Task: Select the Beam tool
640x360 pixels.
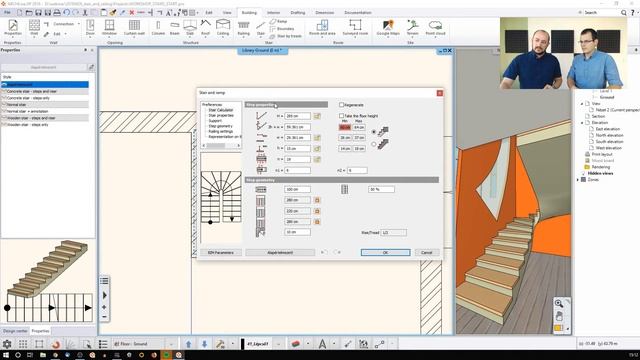Action: pyautogui.click(x=175, y=28)
